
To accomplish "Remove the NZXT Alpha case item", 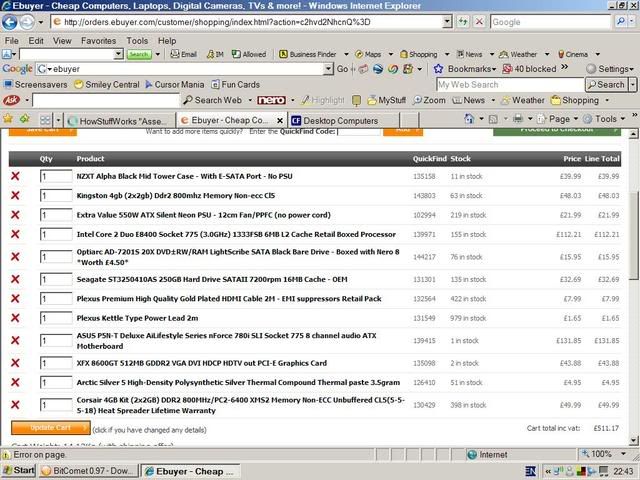I will point(15,176).
